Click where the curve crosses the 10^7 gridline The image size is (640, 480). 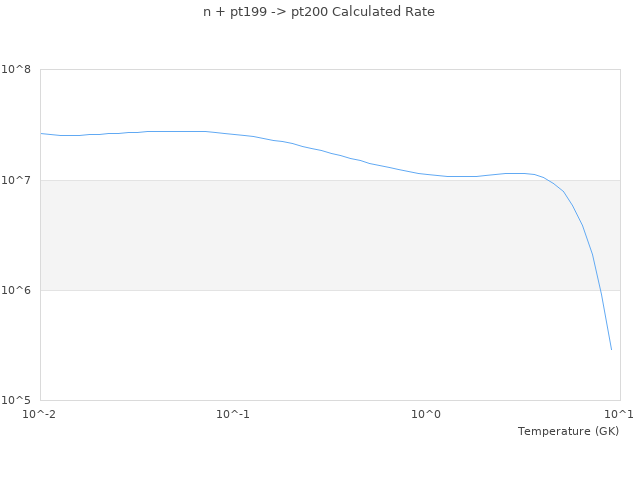point(545,180)
